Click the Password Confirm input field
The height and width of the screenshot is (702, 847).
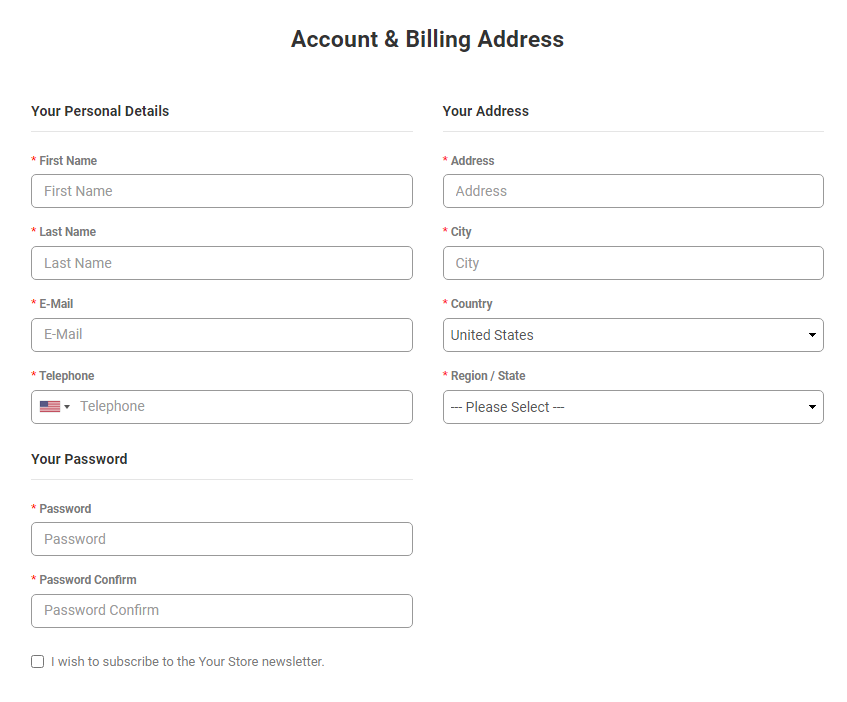pos(221,611)
